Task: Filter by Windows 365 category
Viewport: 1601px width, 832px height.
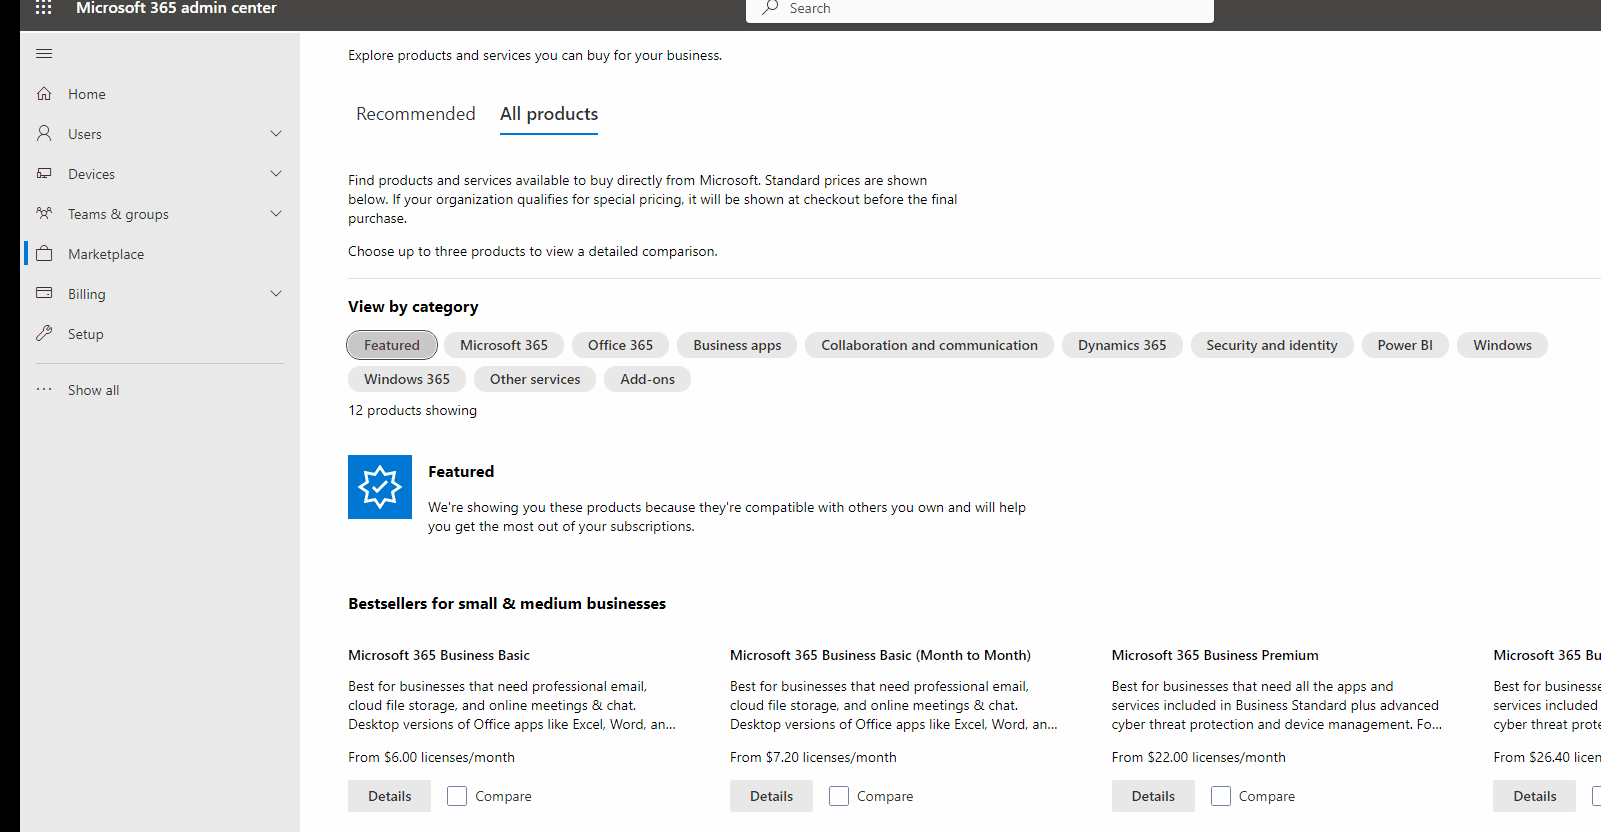Action: point(407,379)
